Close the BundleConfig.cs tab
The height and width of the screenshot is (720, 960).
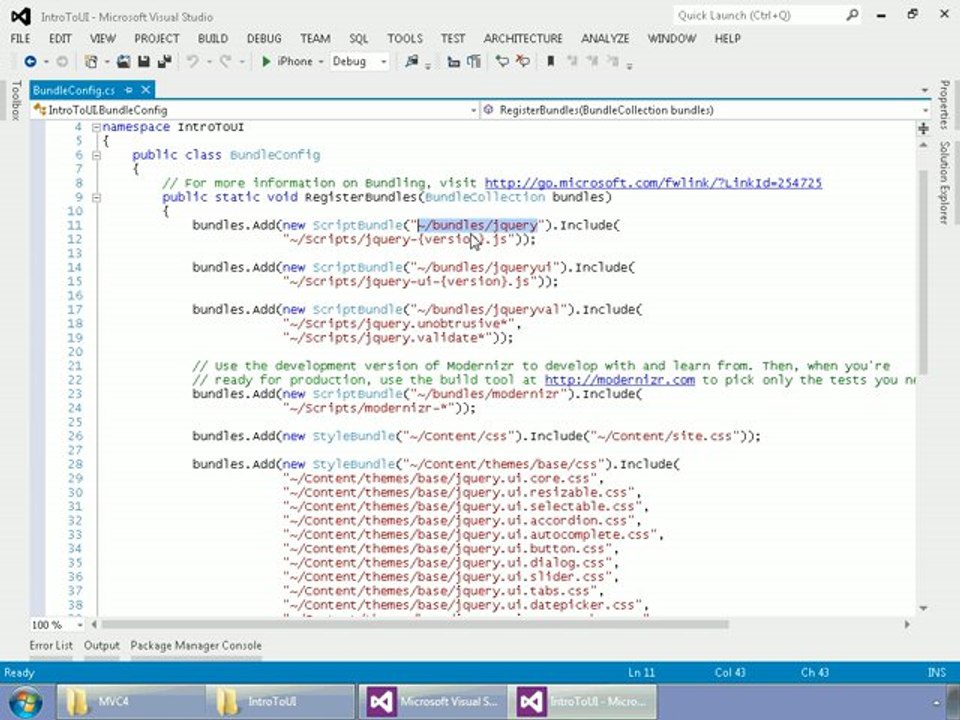pyautogui.click(x=146, y=90)
